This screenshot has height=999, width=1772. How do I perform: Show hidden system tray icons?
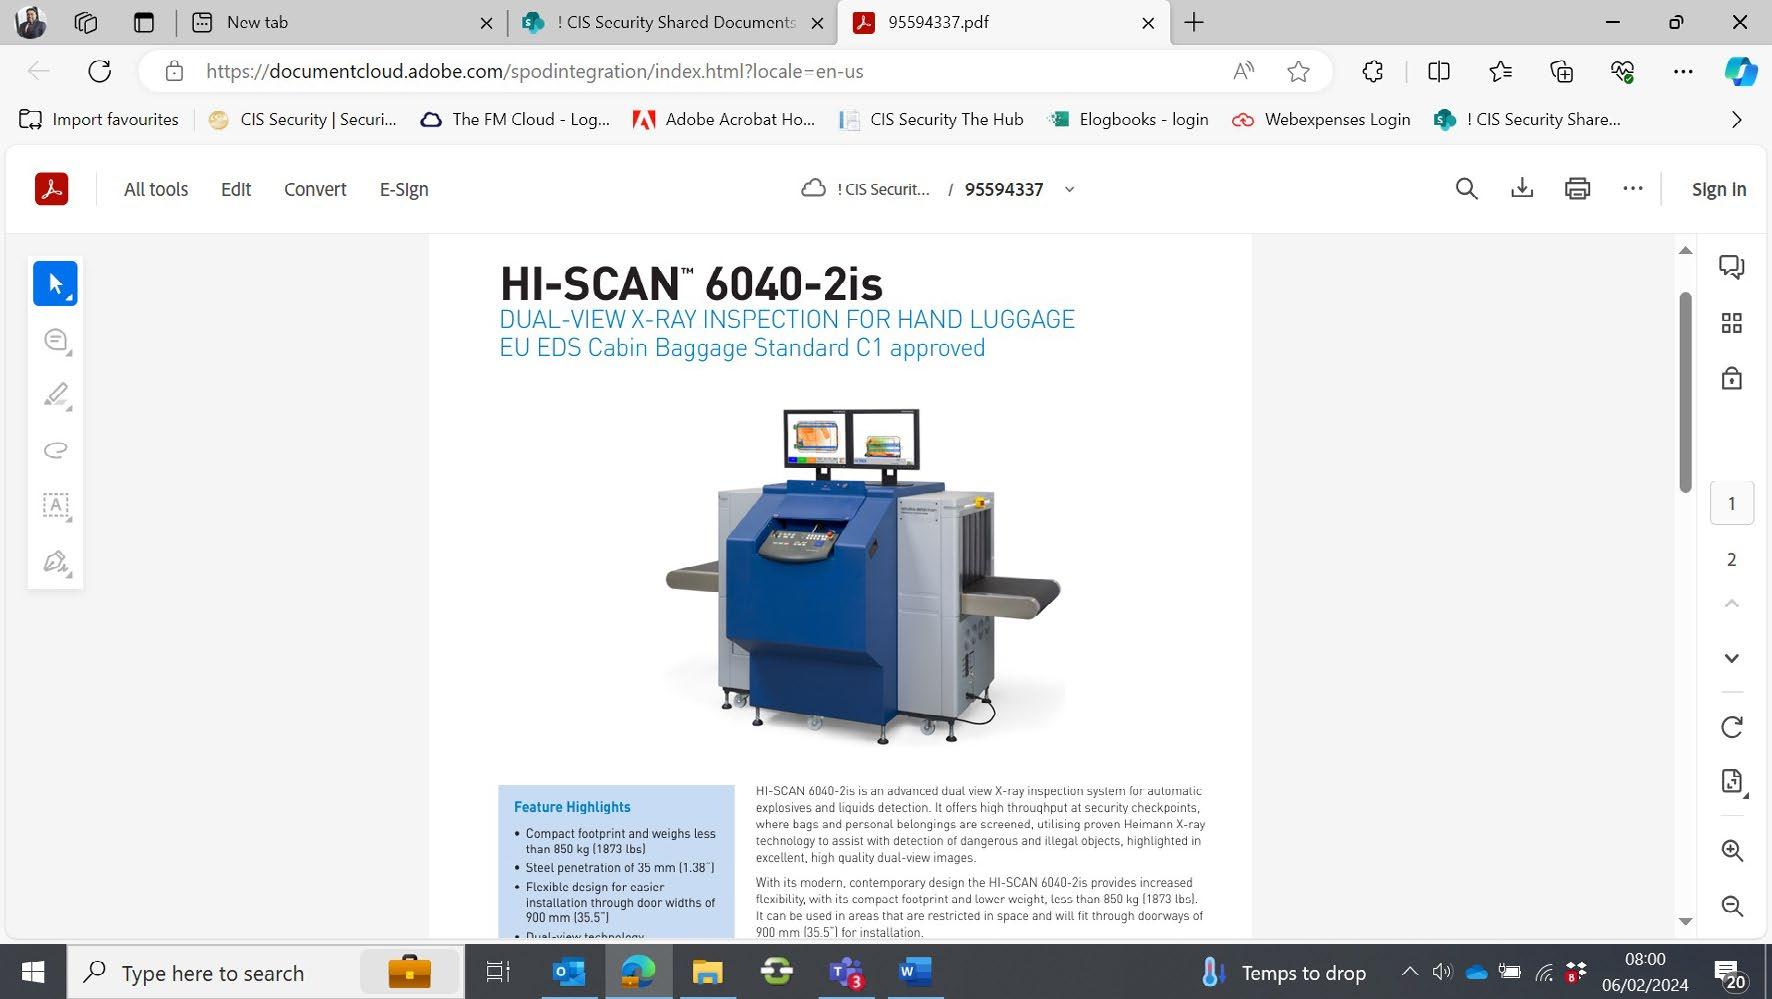(x=1409, y=972)
